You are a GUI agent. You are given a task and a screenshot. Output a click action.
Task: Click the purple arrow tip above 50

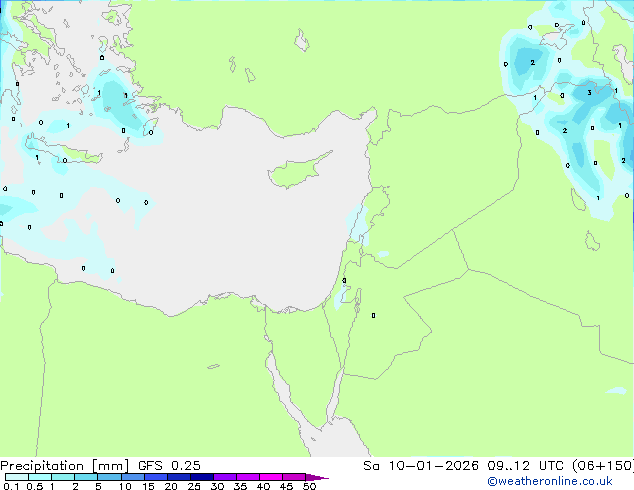tap(317, 477)
